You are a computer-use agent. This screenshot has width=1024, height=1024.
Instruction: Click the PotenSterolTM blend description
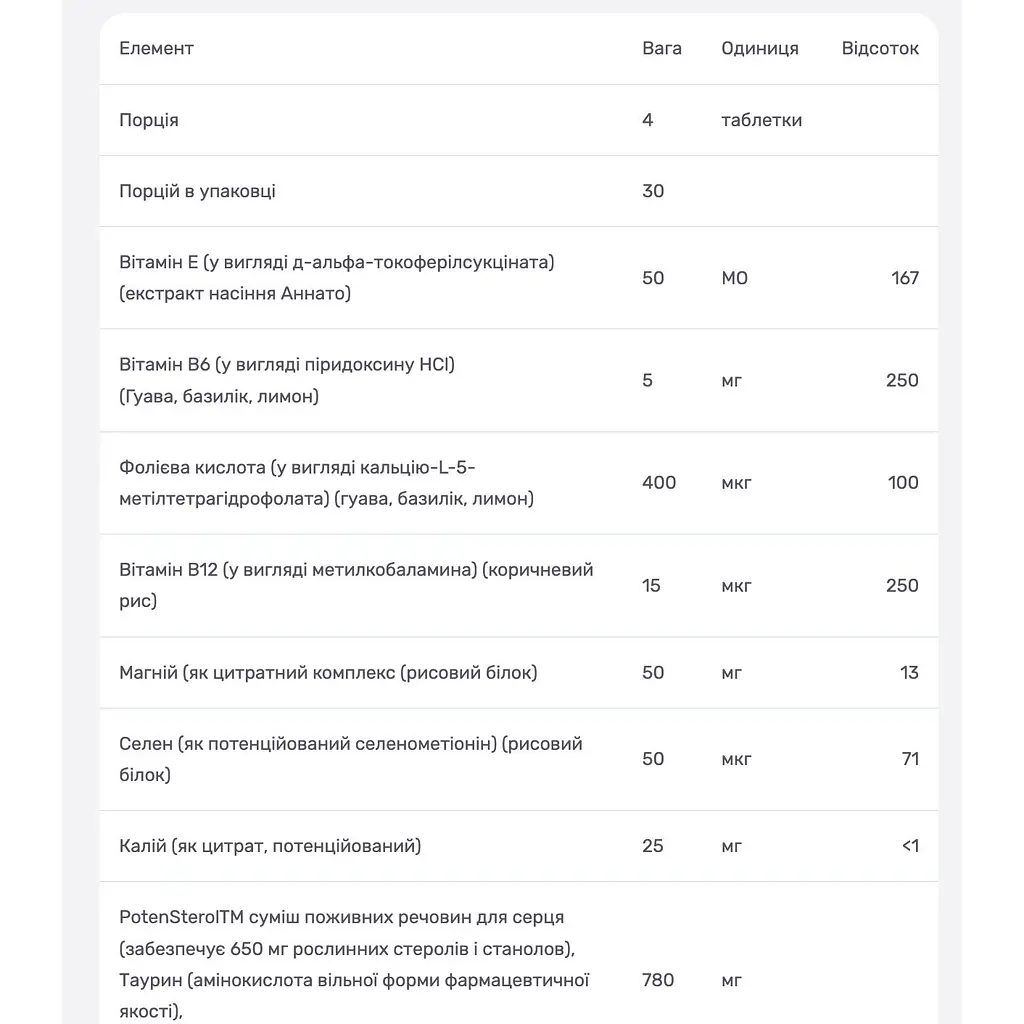point(354,965)
